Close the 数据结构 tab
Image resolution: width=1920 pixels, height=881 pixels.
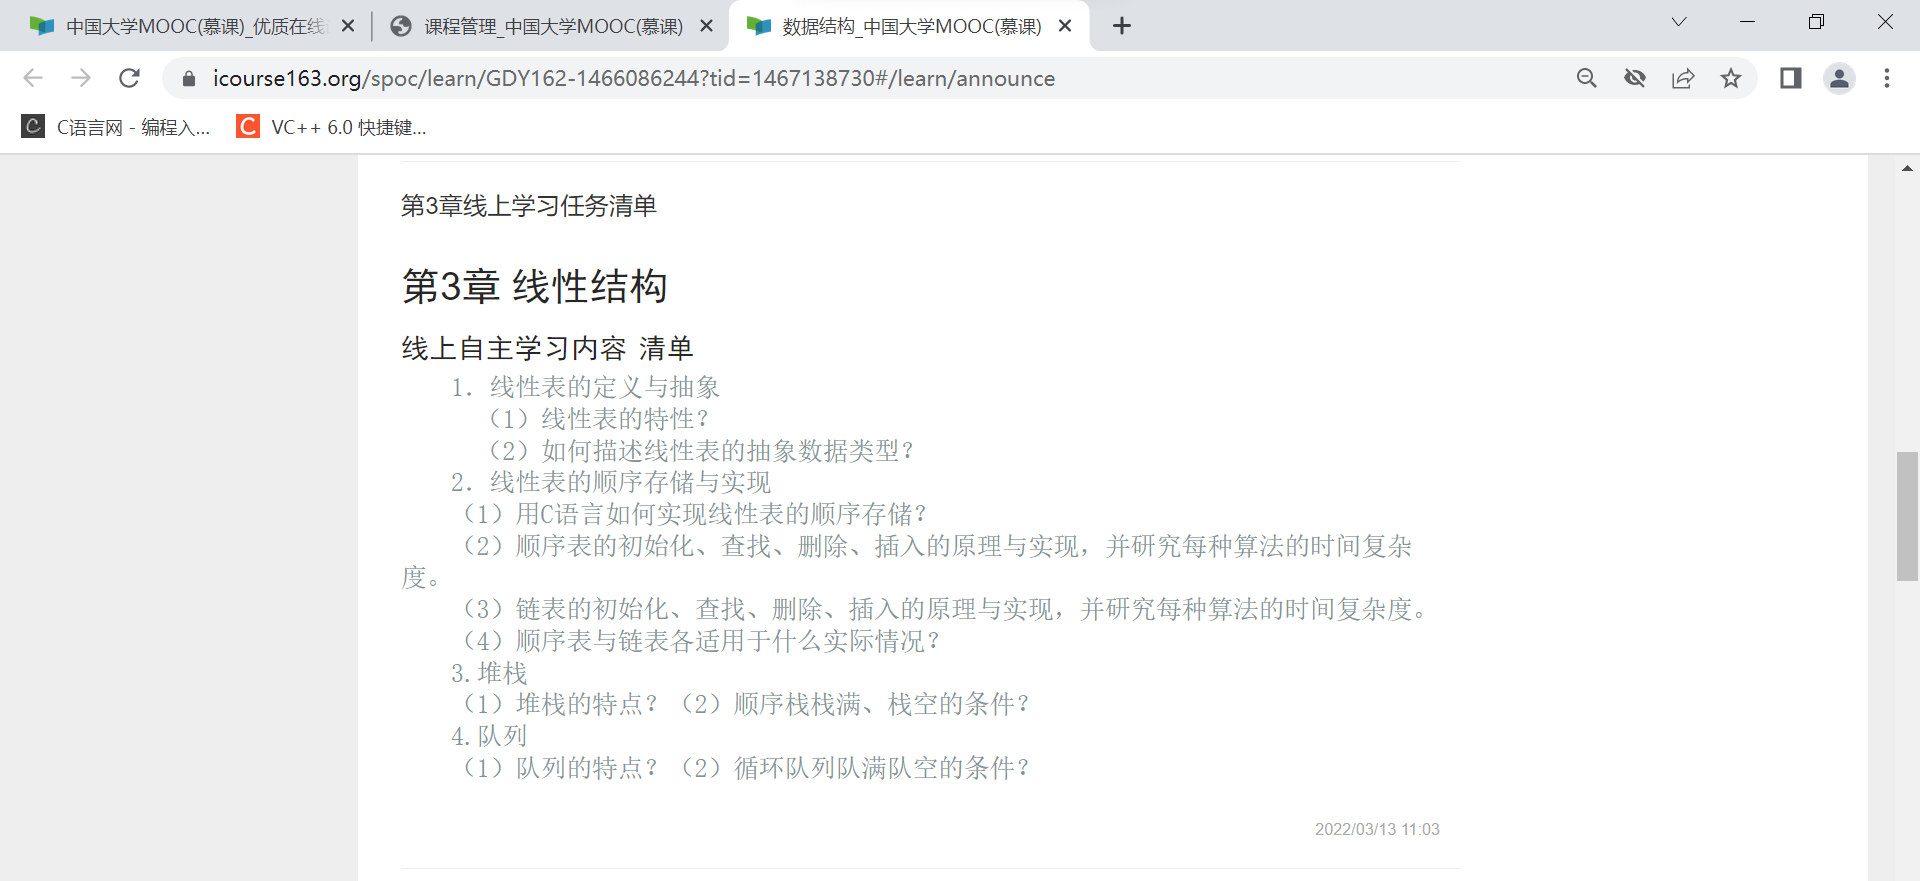[1065, 26]
